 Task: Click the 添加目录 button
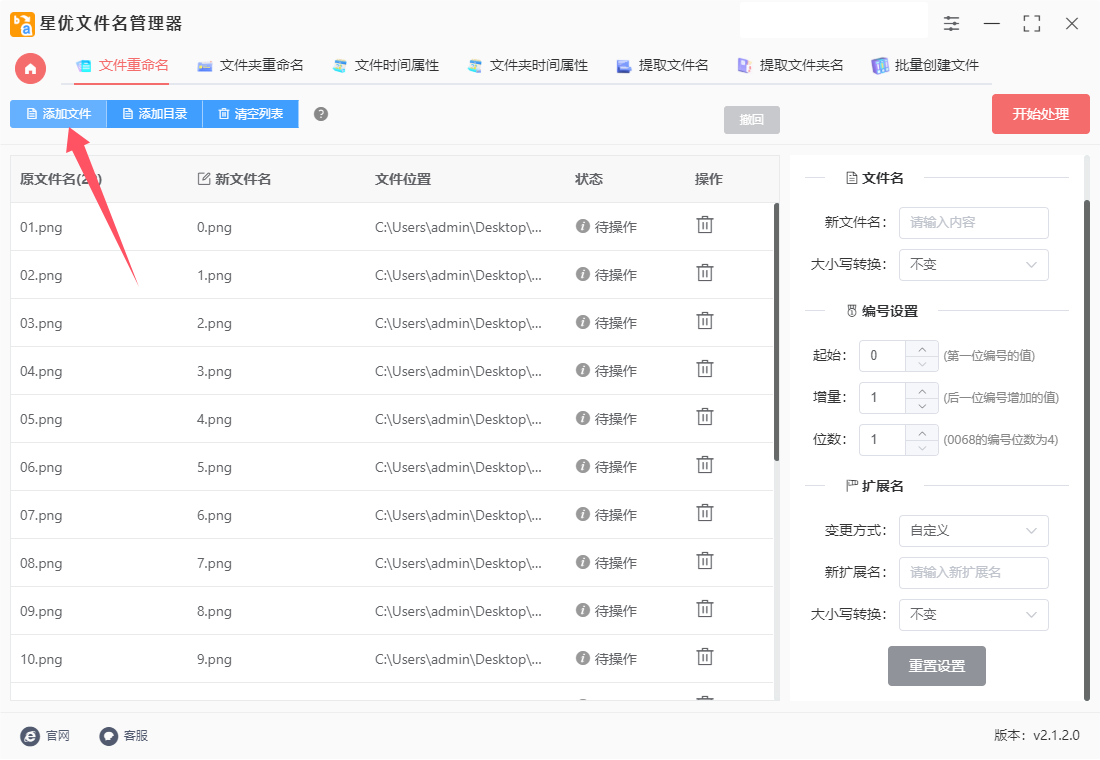coord(154,114)
